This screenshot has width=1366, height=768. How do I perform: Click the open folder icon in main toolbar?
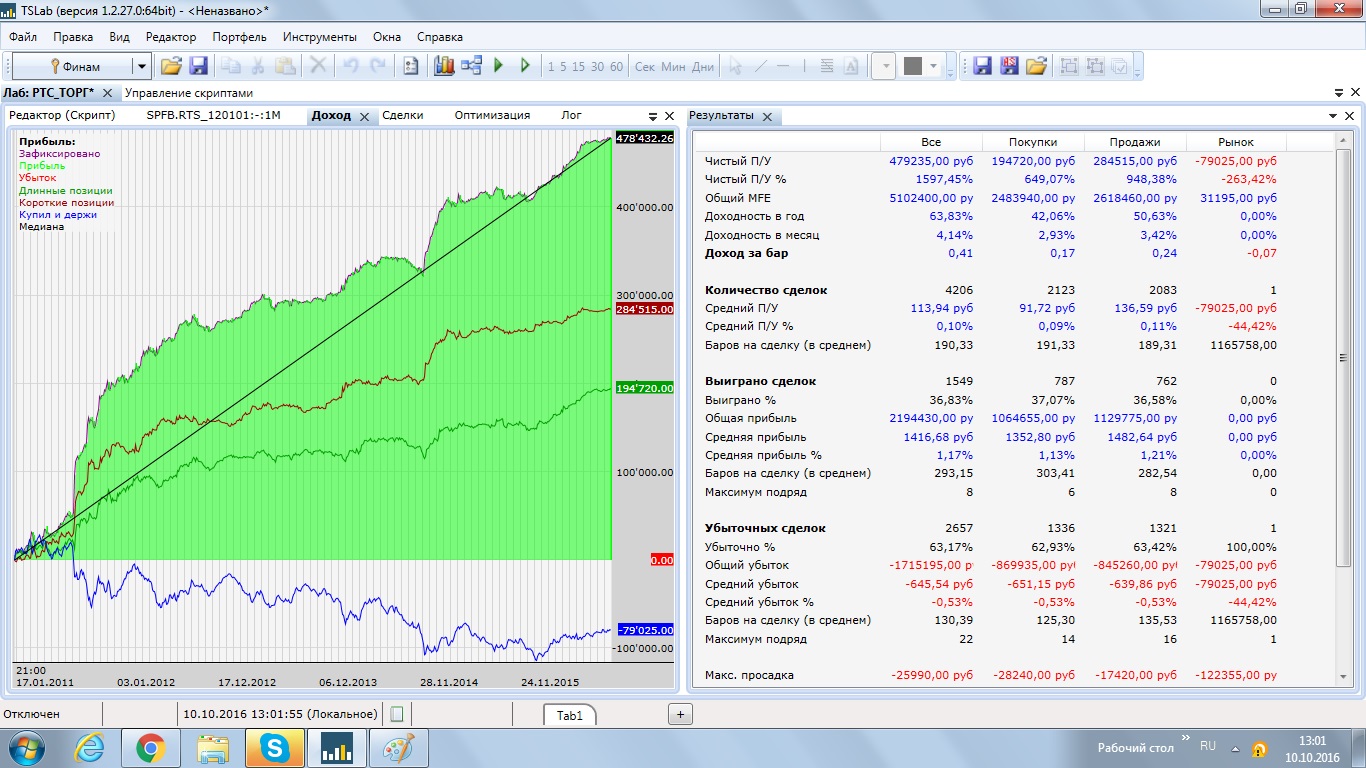[x=171, y=66]
